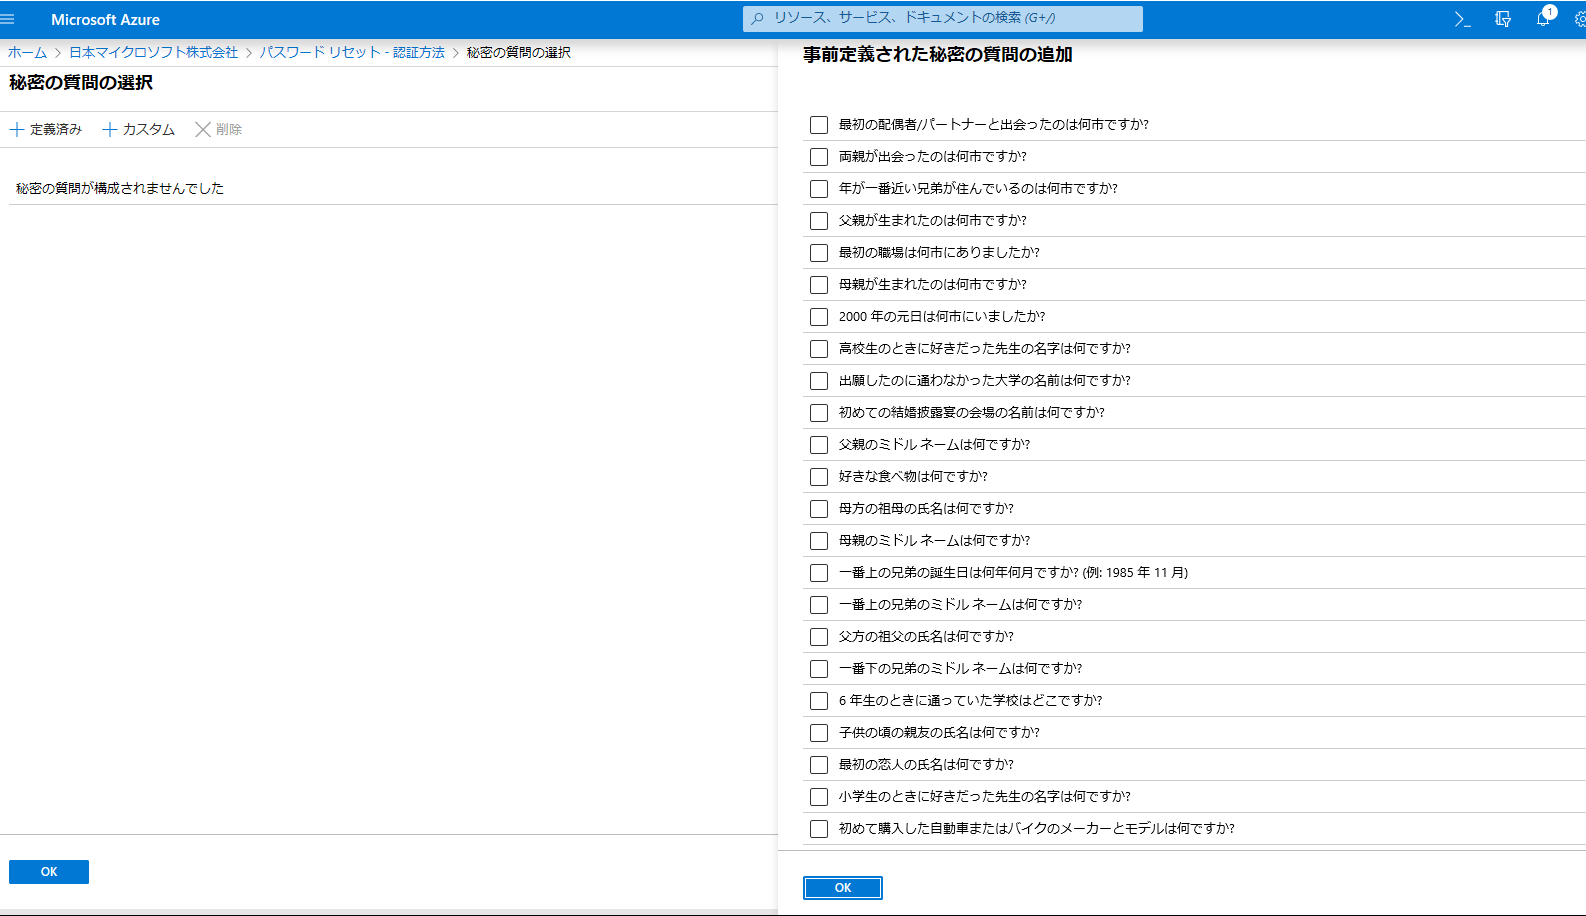
Task: Click the Microsoft Azure logo text
Action: [105, 19]
